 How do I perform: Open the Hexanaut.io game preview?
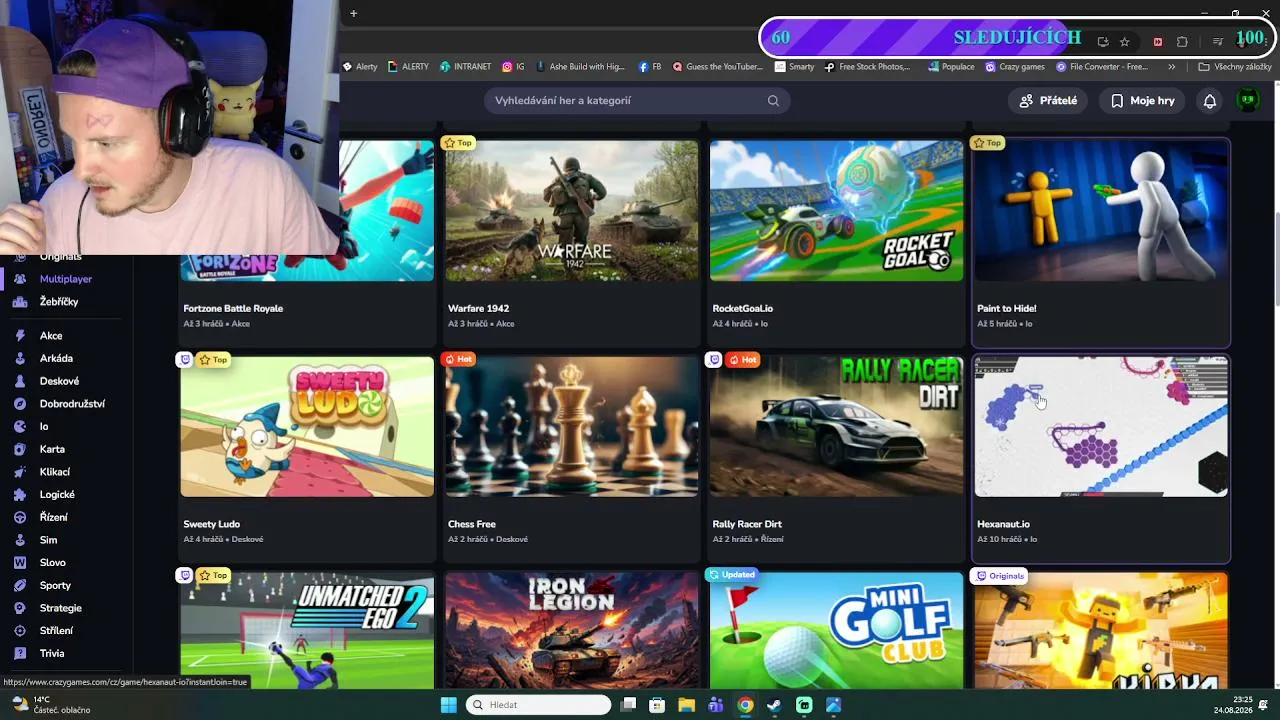tap(1101, 427)
